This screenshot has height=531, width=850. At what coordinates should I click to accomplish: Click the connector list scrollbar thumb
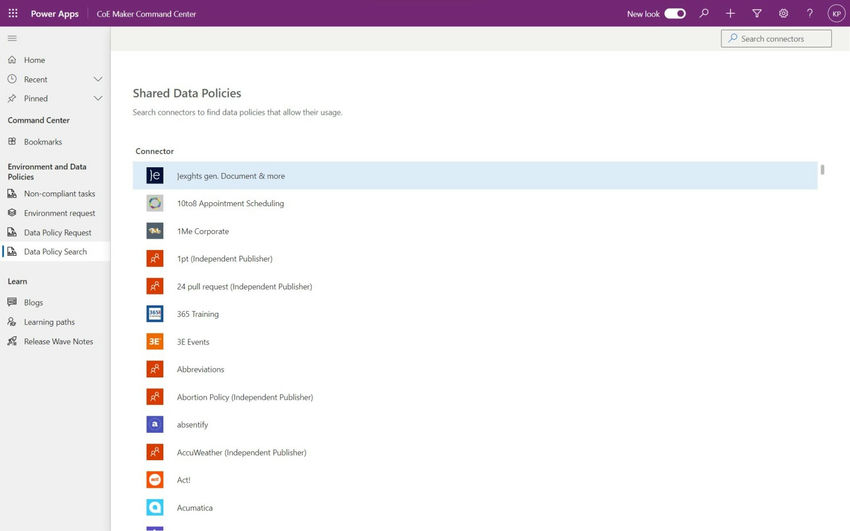point(822,170)
